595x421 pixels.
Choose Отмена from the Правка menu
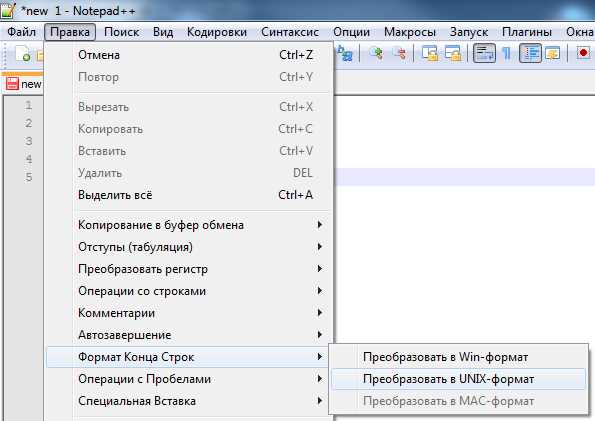pos(189,55)
